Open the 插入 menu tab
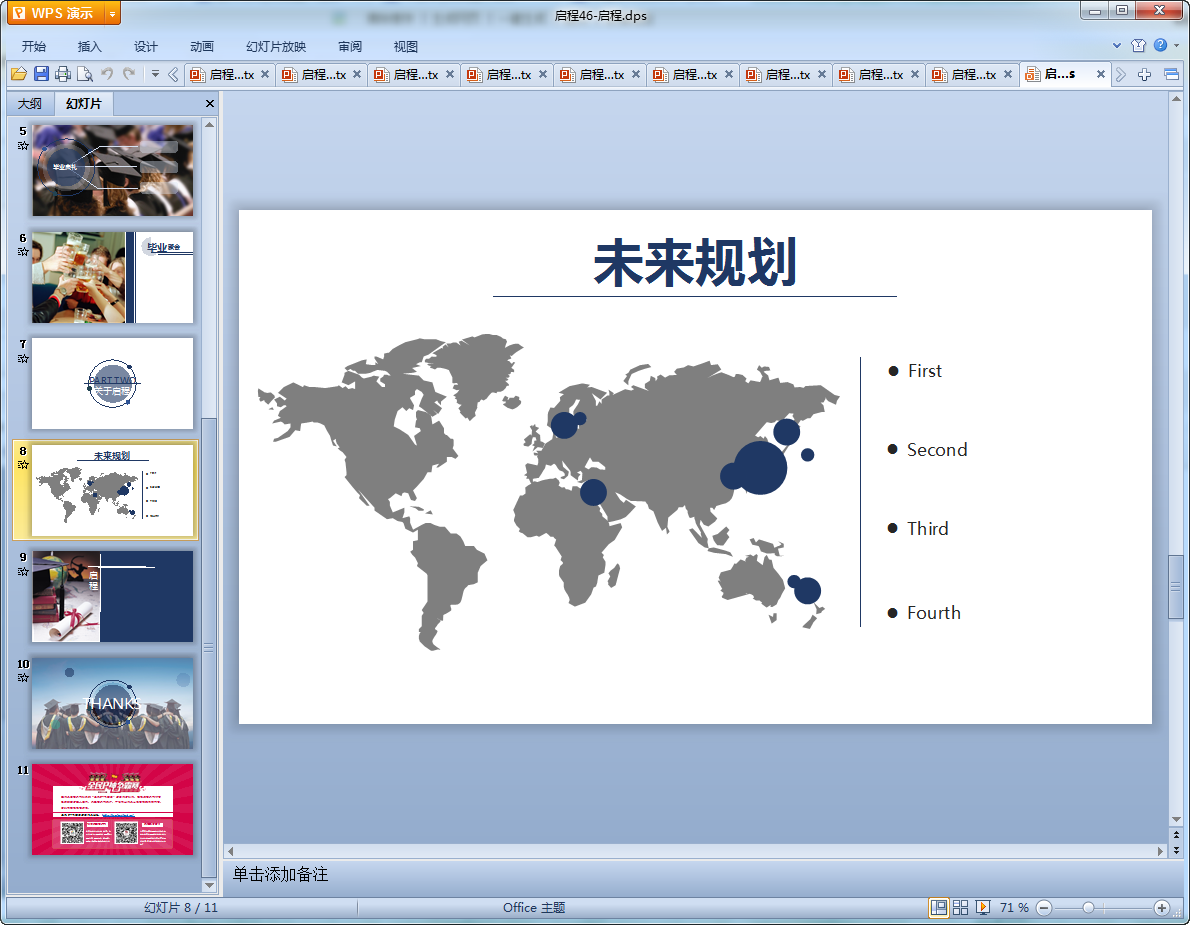Viewport: 1190px width, 925px height. [x=90, y=46]
